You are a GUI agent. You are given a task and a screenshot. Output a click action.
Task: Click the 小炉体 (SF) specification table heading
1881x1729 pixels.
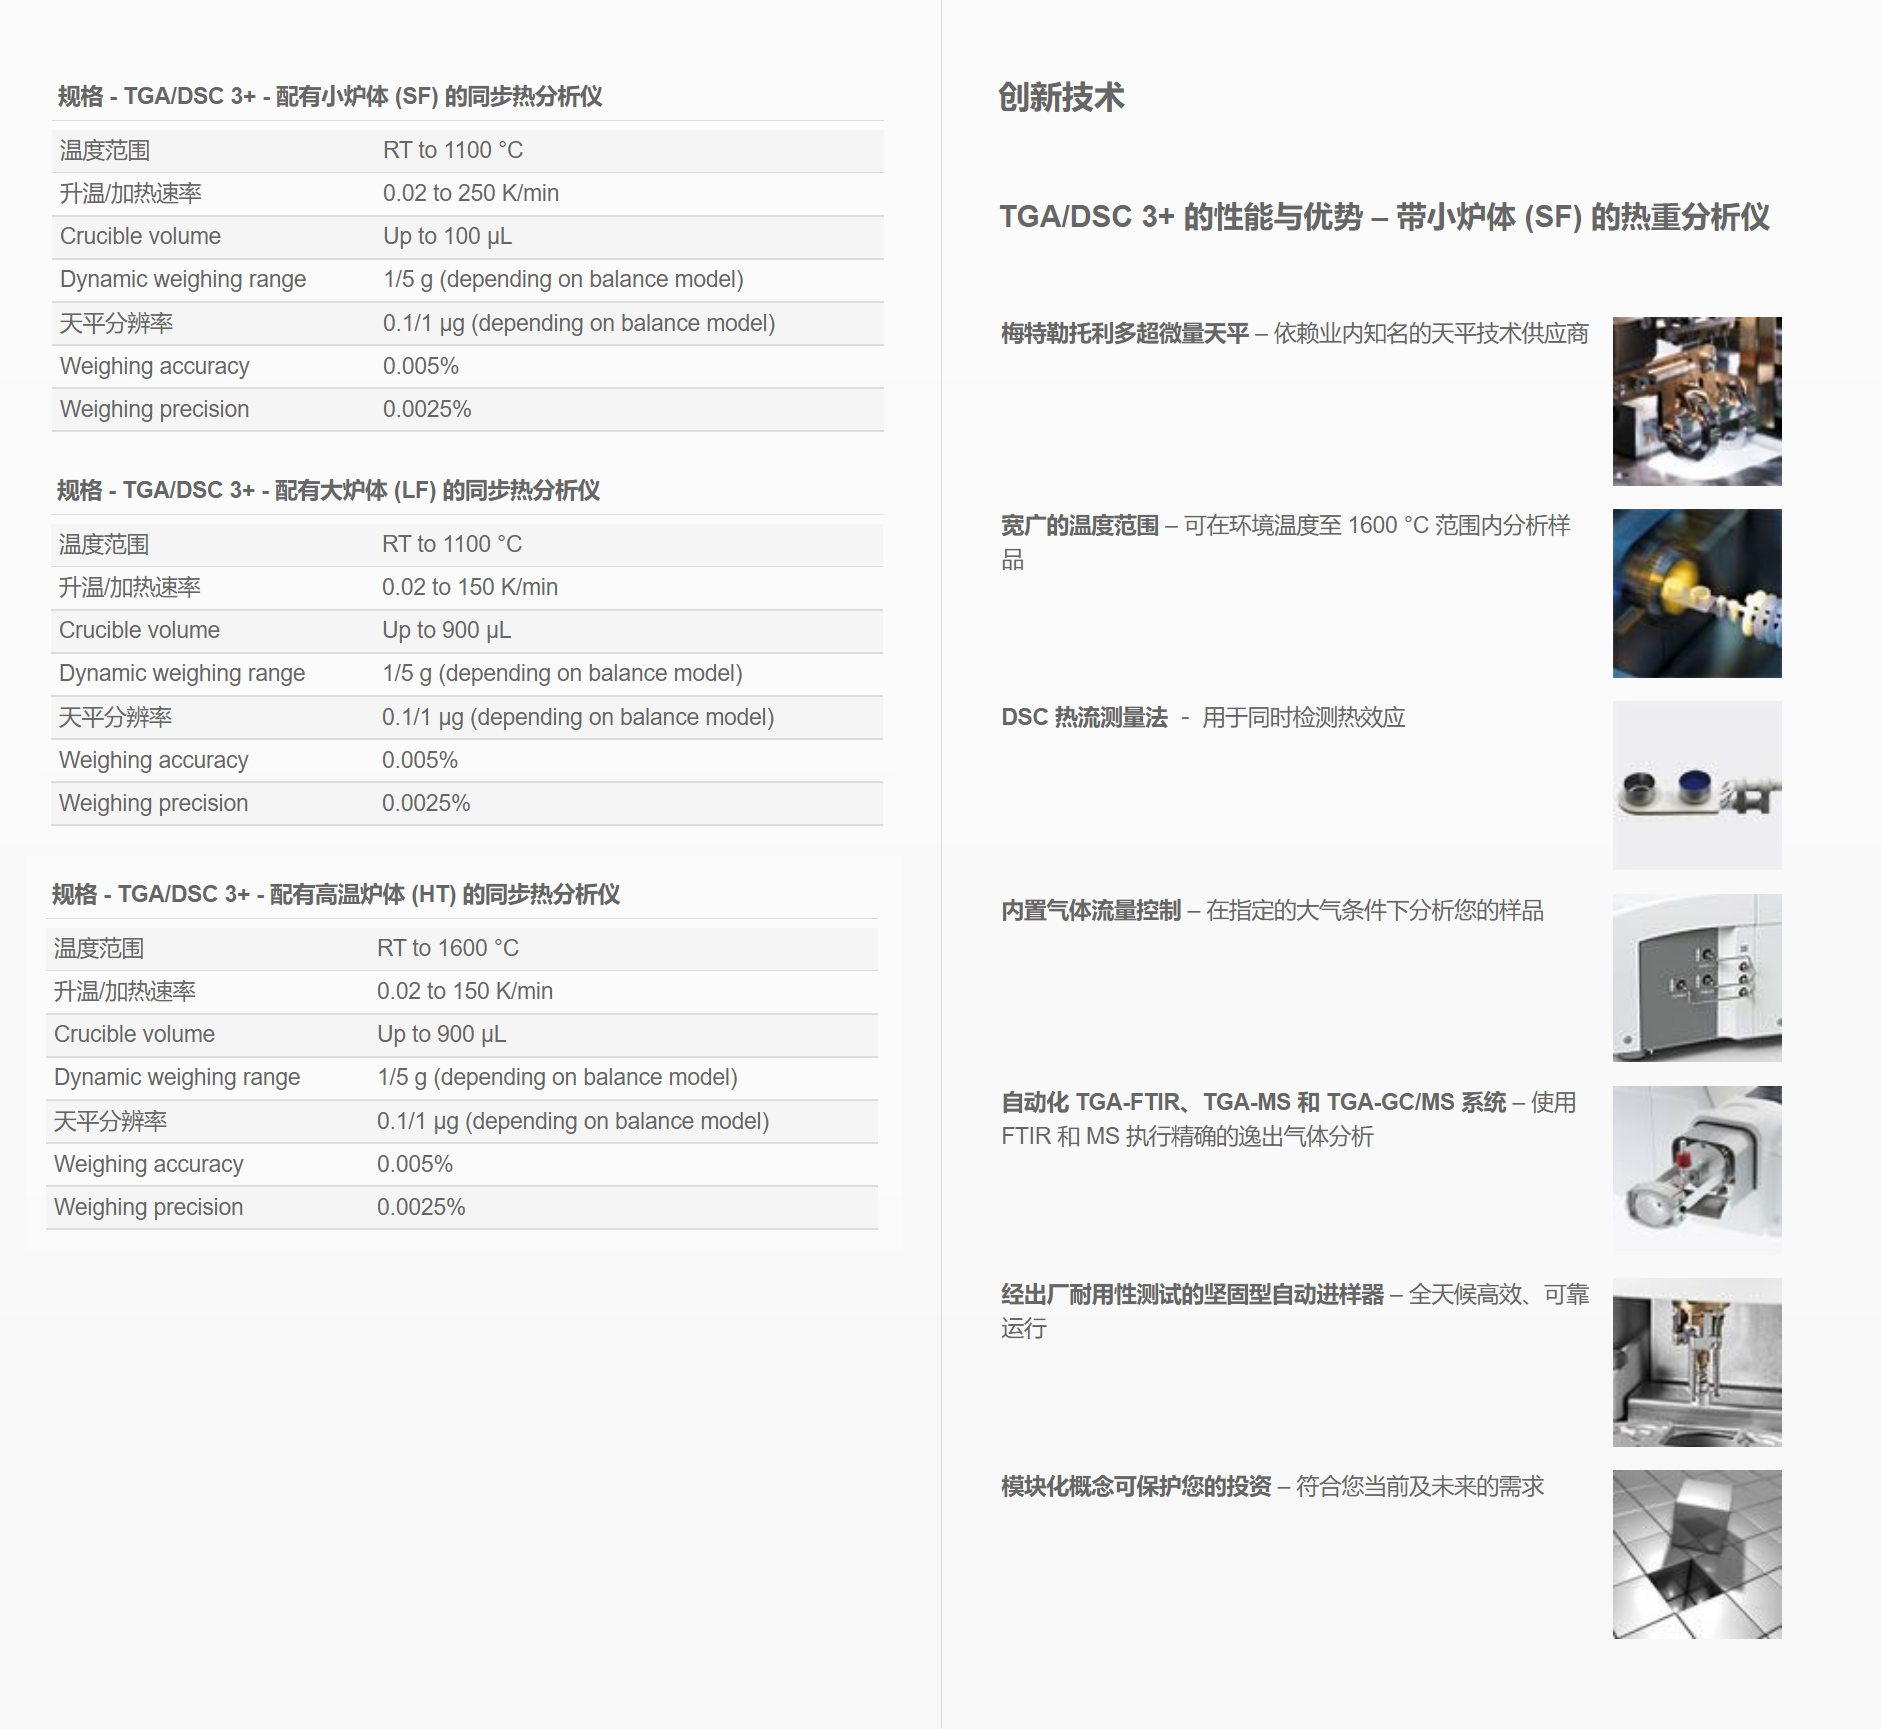tap(330, 96)
